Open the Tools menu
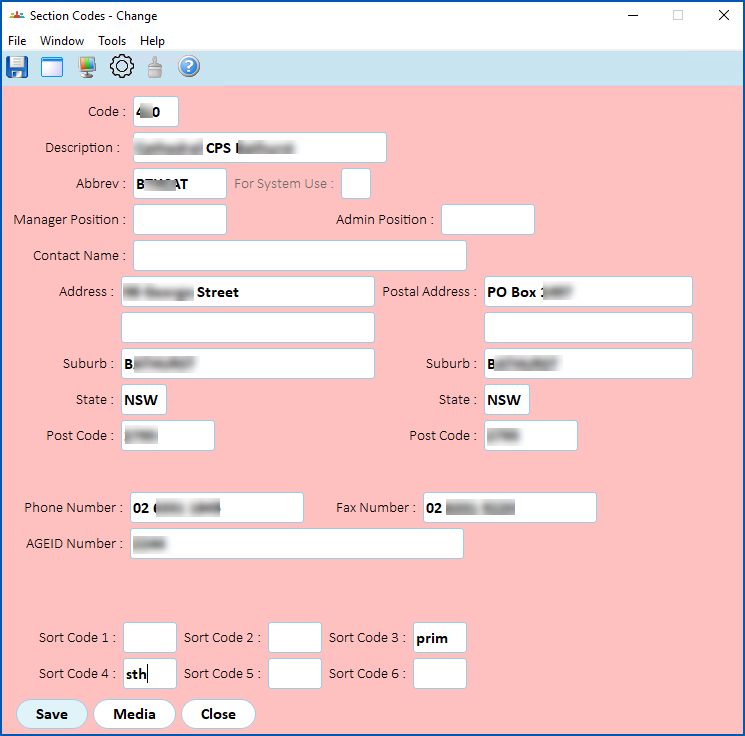 (x=112, y=41)
